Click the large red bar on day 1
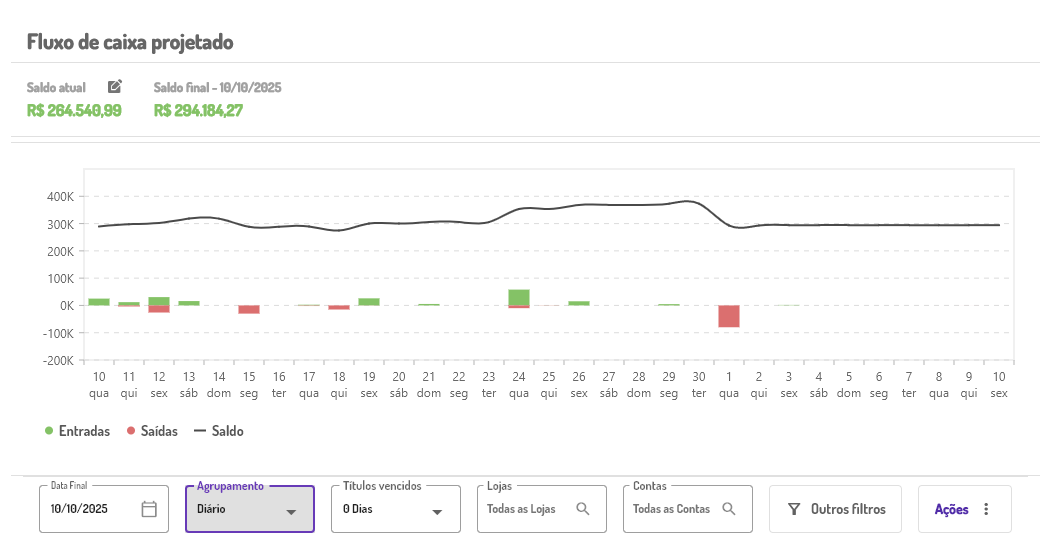 click(x=729, y=316)
